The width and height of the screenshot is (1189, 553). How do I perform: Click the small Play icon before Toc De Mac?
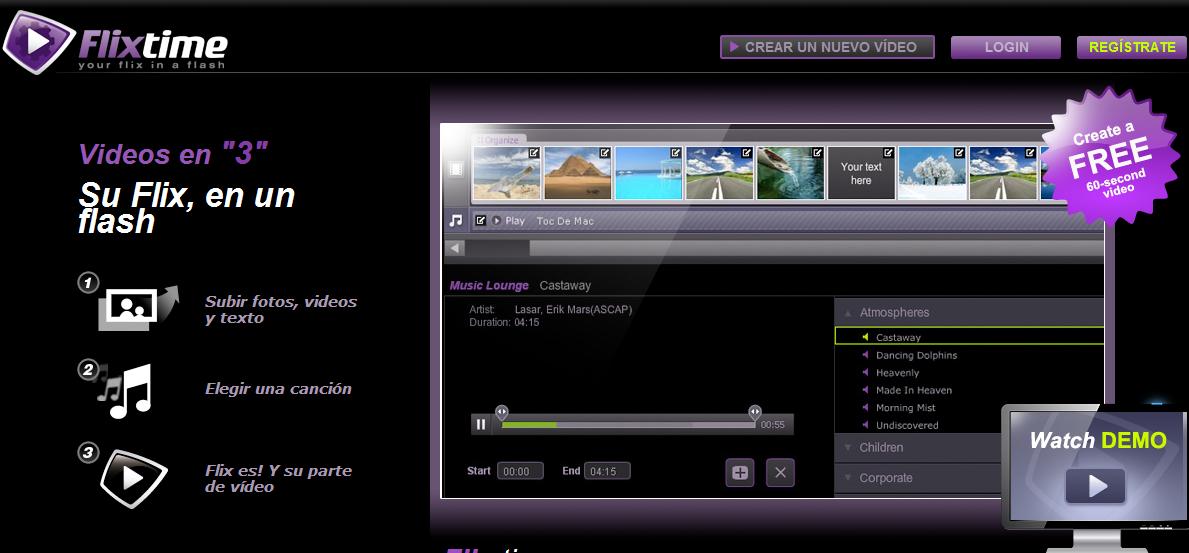tap(497, 221)
